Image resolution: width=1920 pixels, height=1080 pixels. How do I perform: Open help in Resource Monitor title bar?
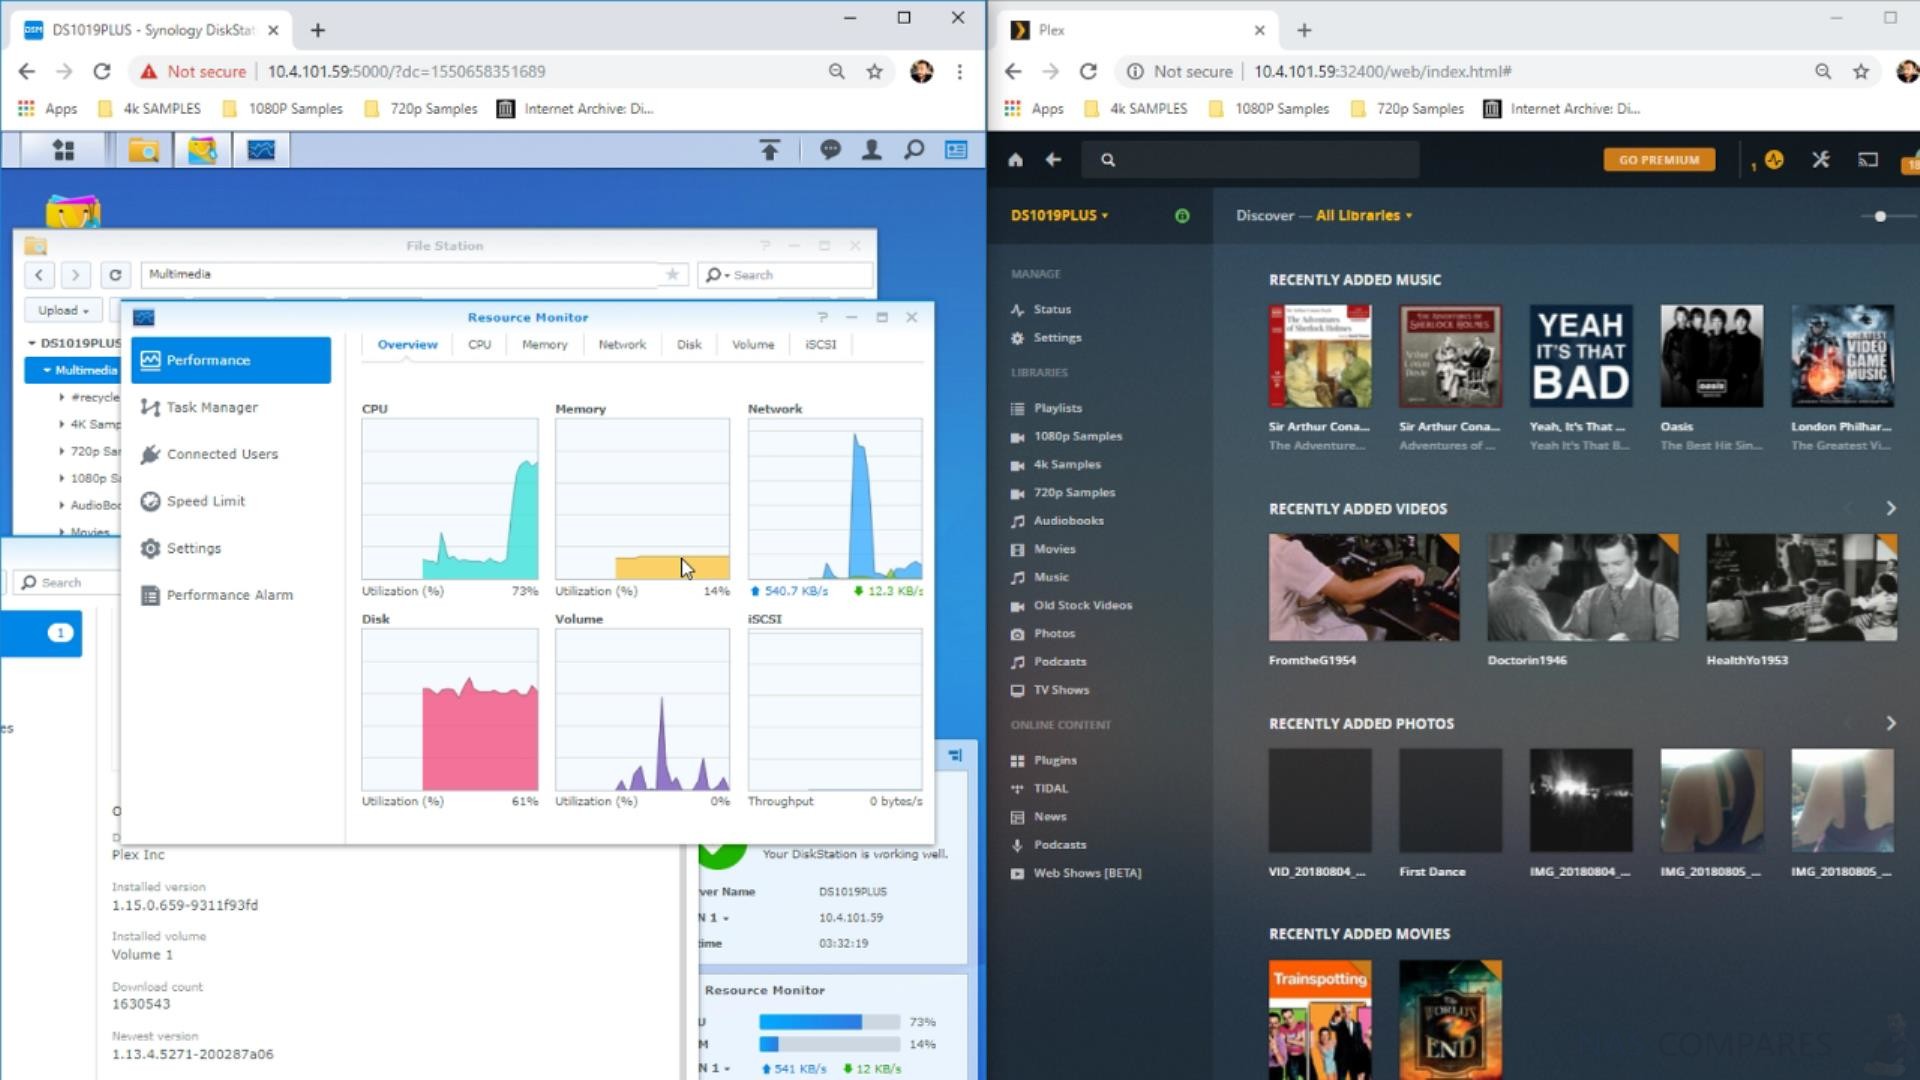(822, 317)
